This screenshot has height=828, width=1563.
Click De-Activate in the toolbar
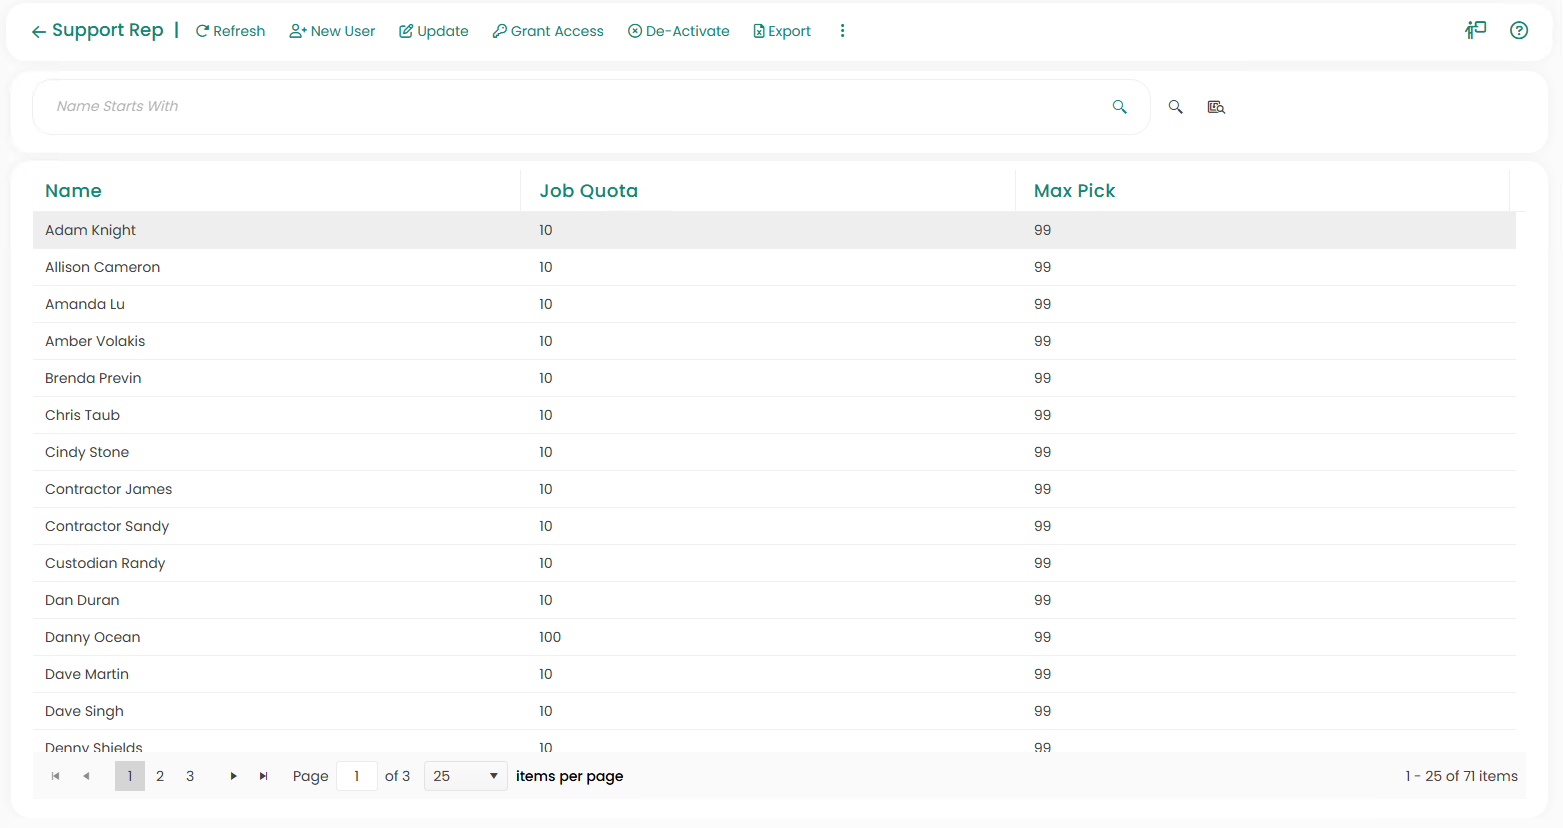click(679, 31)
